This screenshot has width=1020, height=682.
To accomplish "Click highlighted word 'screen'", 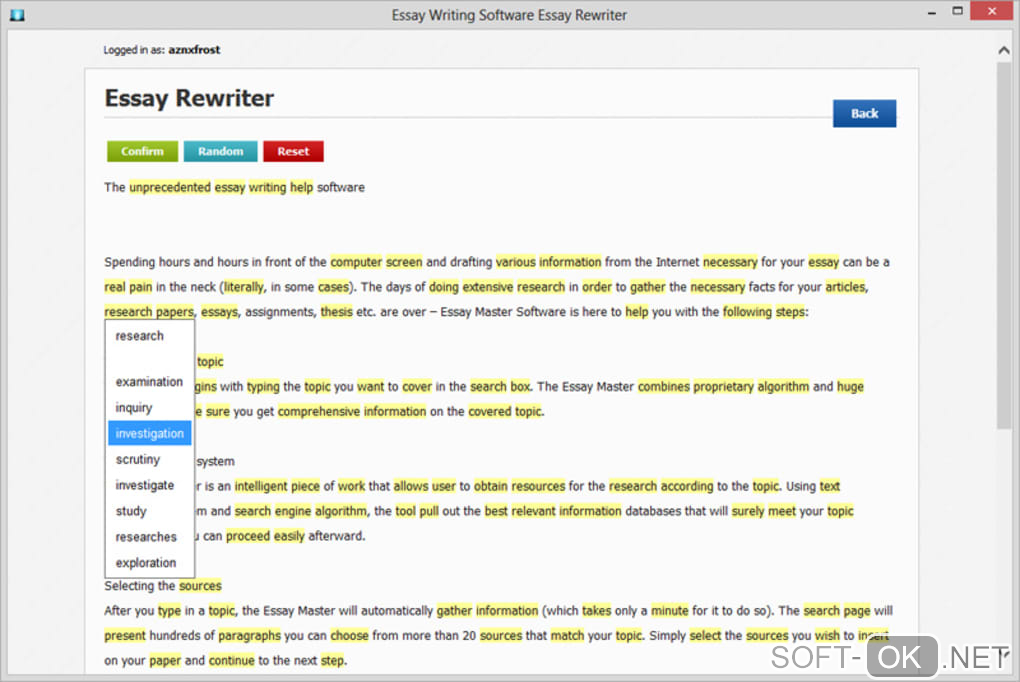I will tap(404, 262).
